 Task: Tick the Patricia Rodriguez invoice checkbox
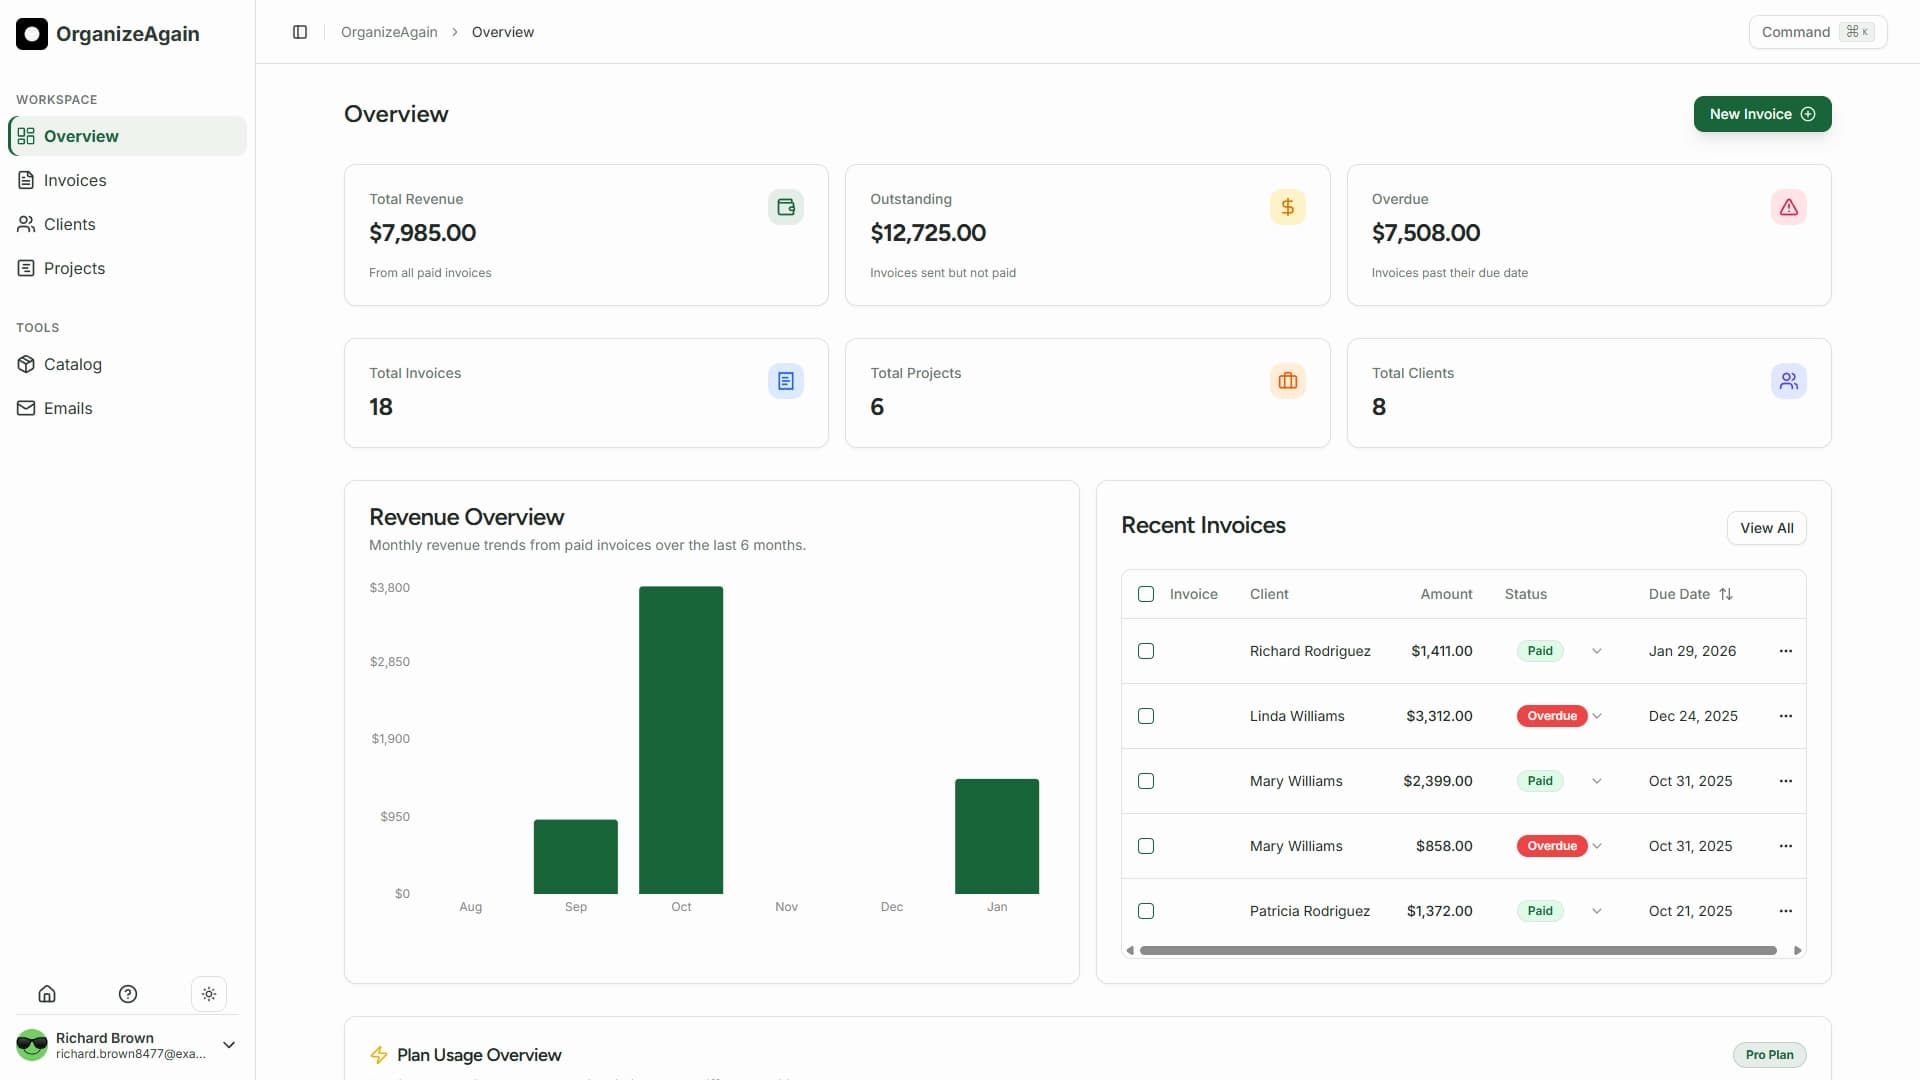point(1146,911)
